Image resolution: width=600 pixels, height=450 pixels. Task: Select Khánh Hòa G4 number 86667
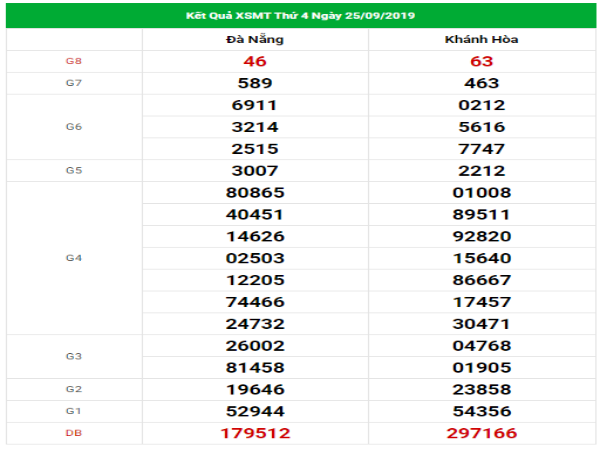[480, 280]
